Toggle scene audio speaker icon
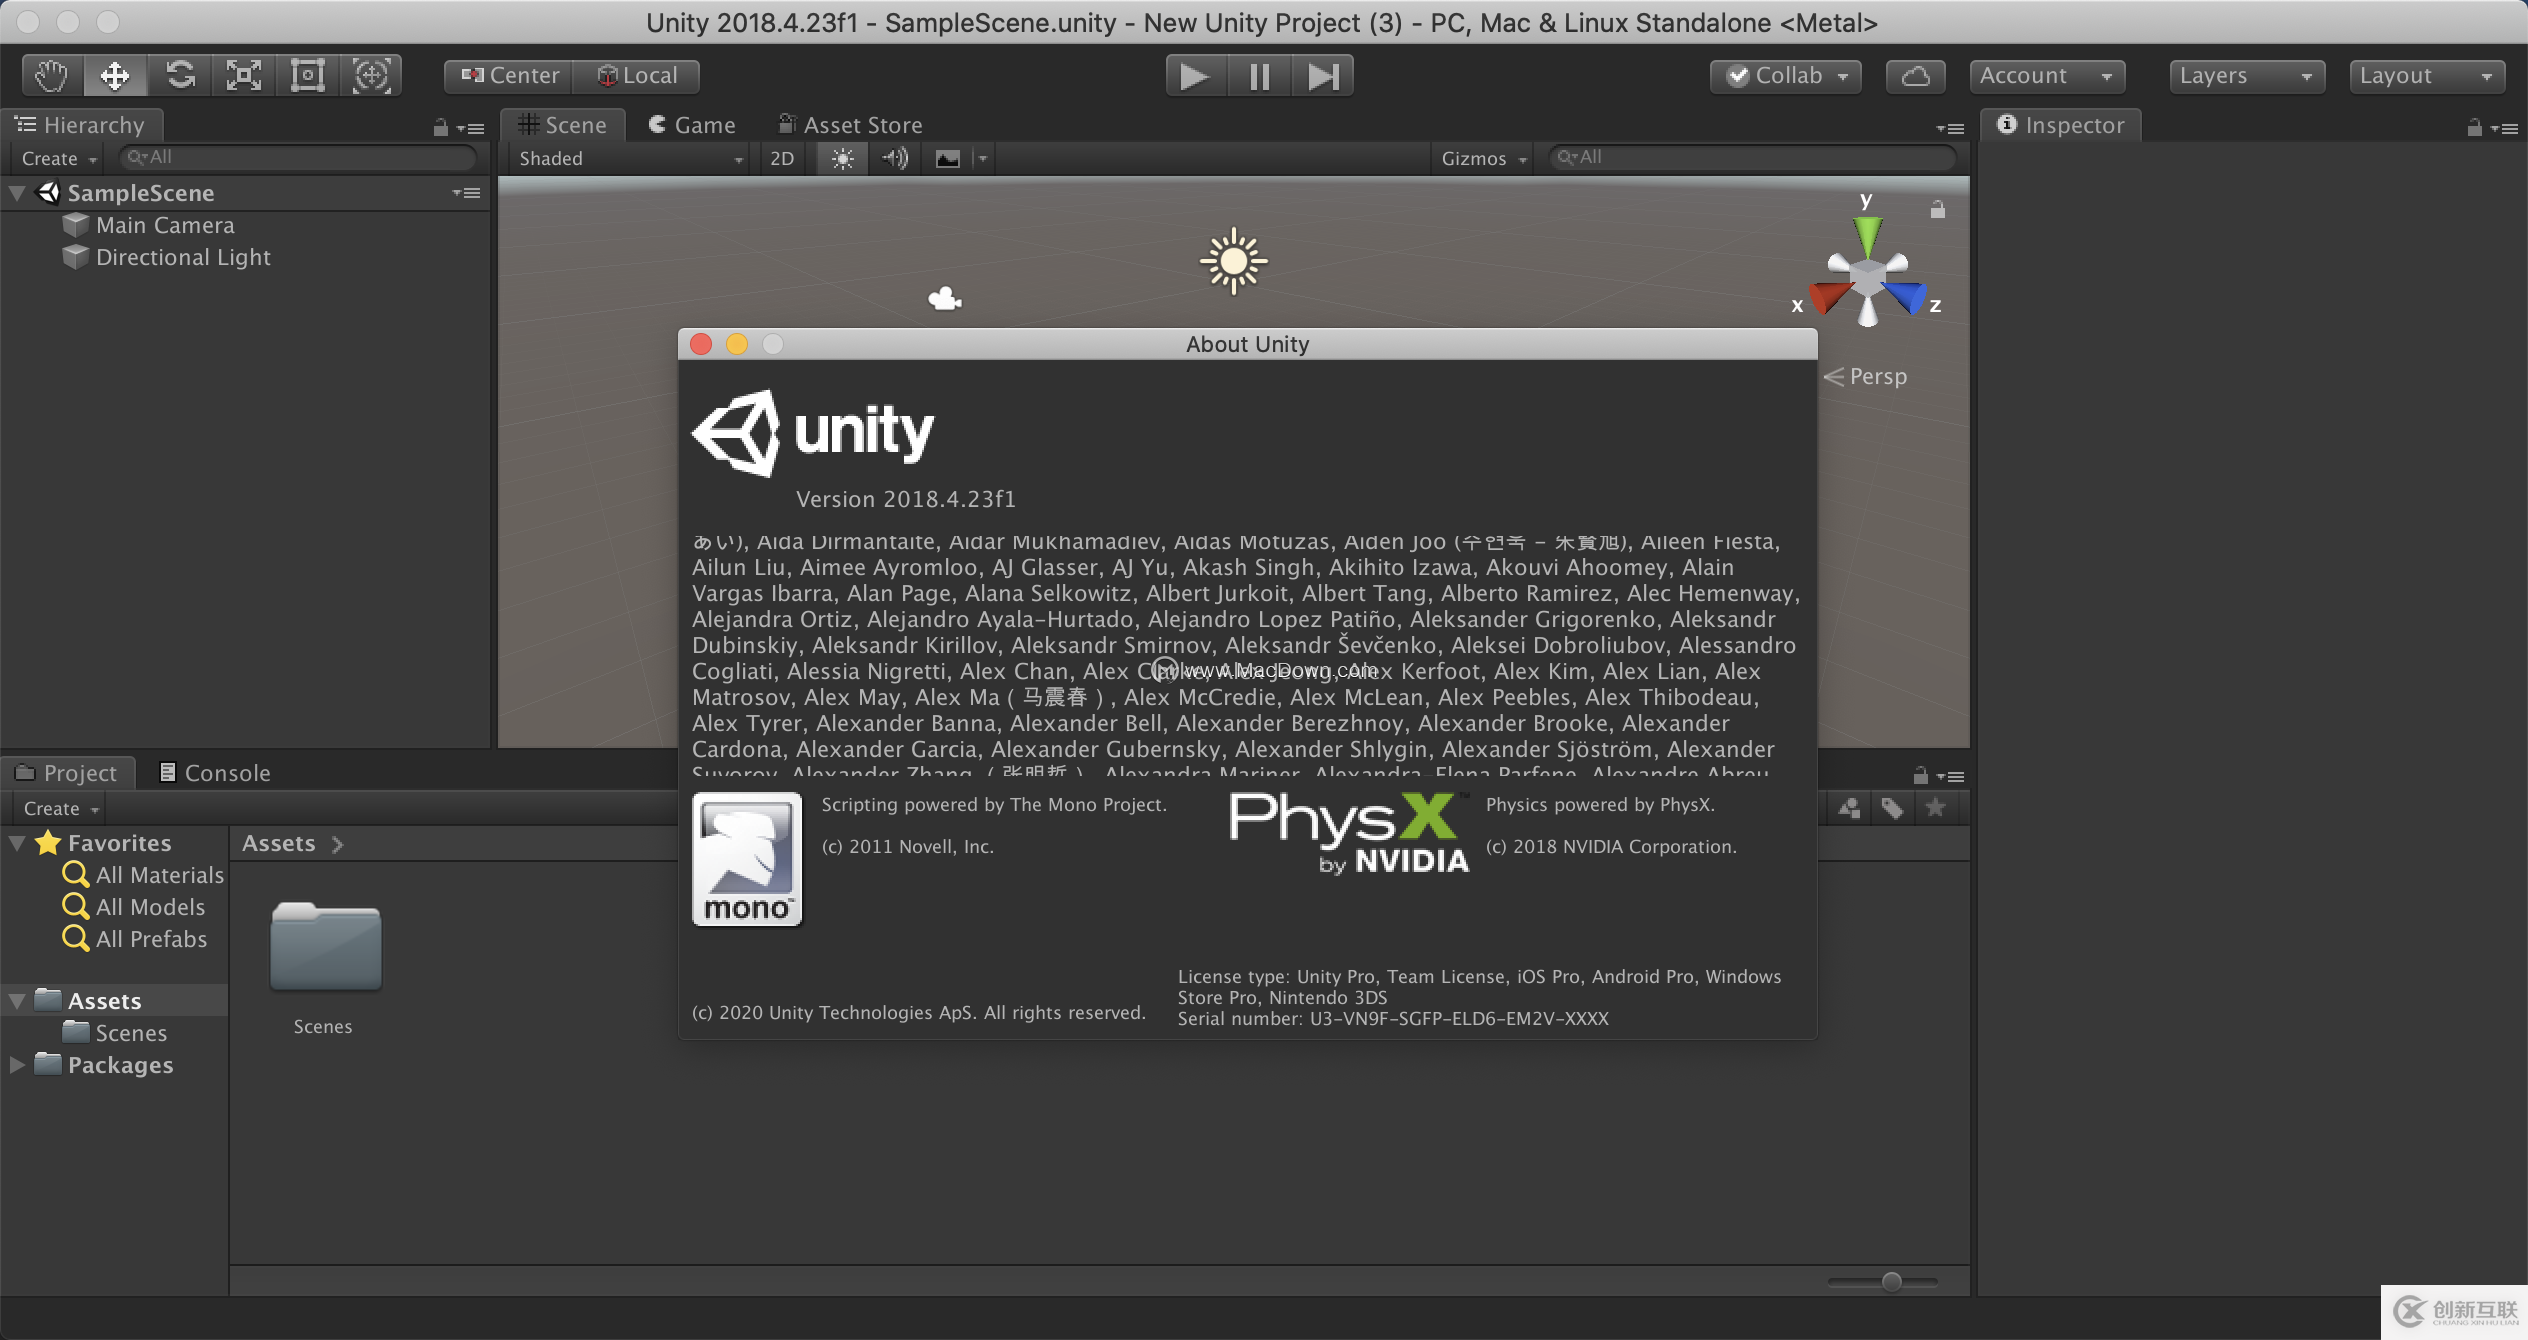Viewport: 2528px width, 1340px height. (895, 158)
